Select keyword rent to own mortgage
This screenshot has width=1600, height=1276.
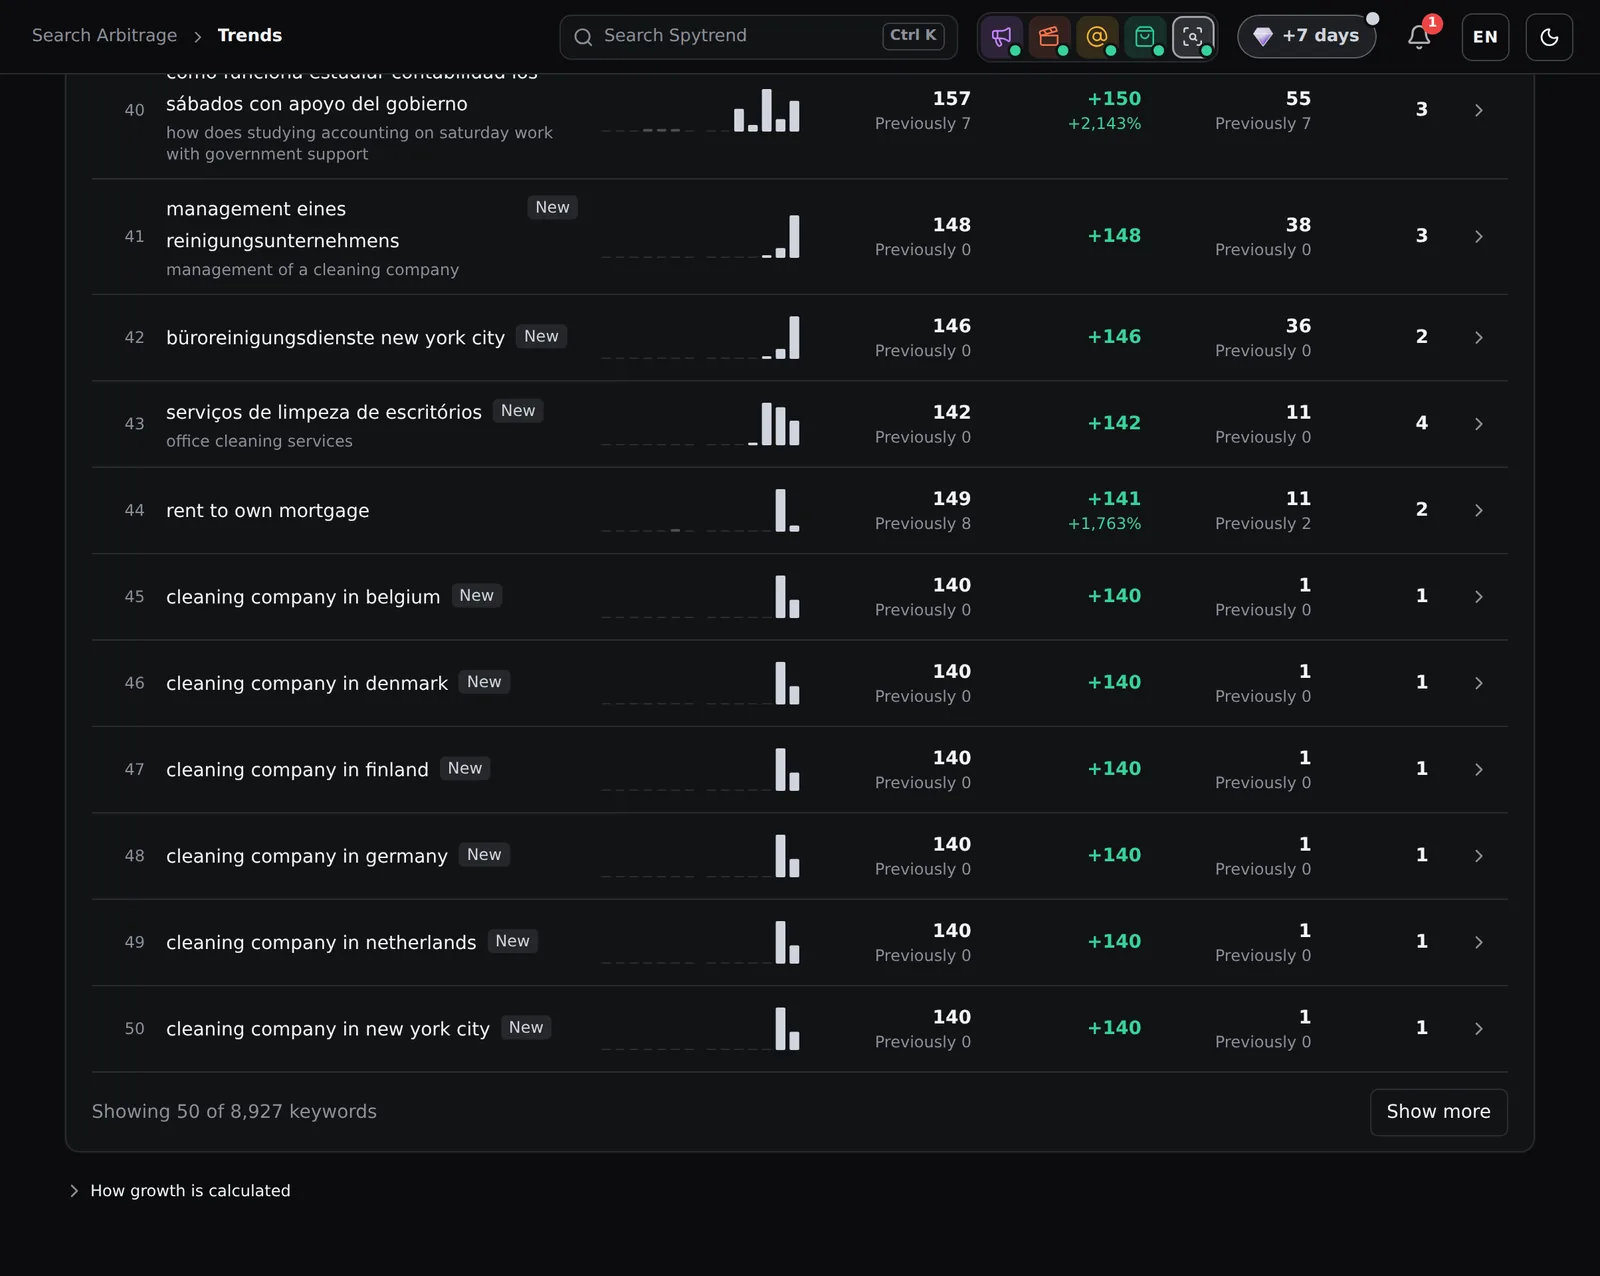pyautogui.click(x=267, y=510)
